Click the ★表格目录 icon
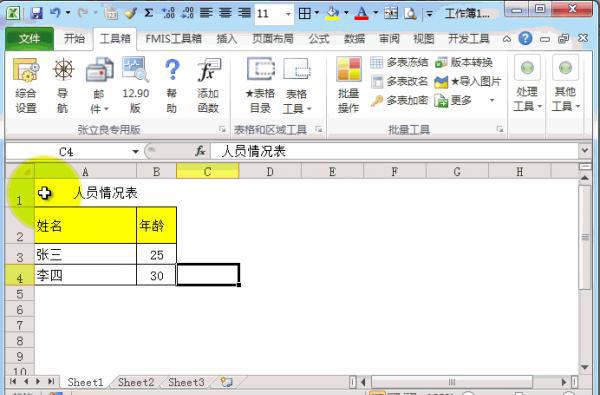 click(261, 69)
